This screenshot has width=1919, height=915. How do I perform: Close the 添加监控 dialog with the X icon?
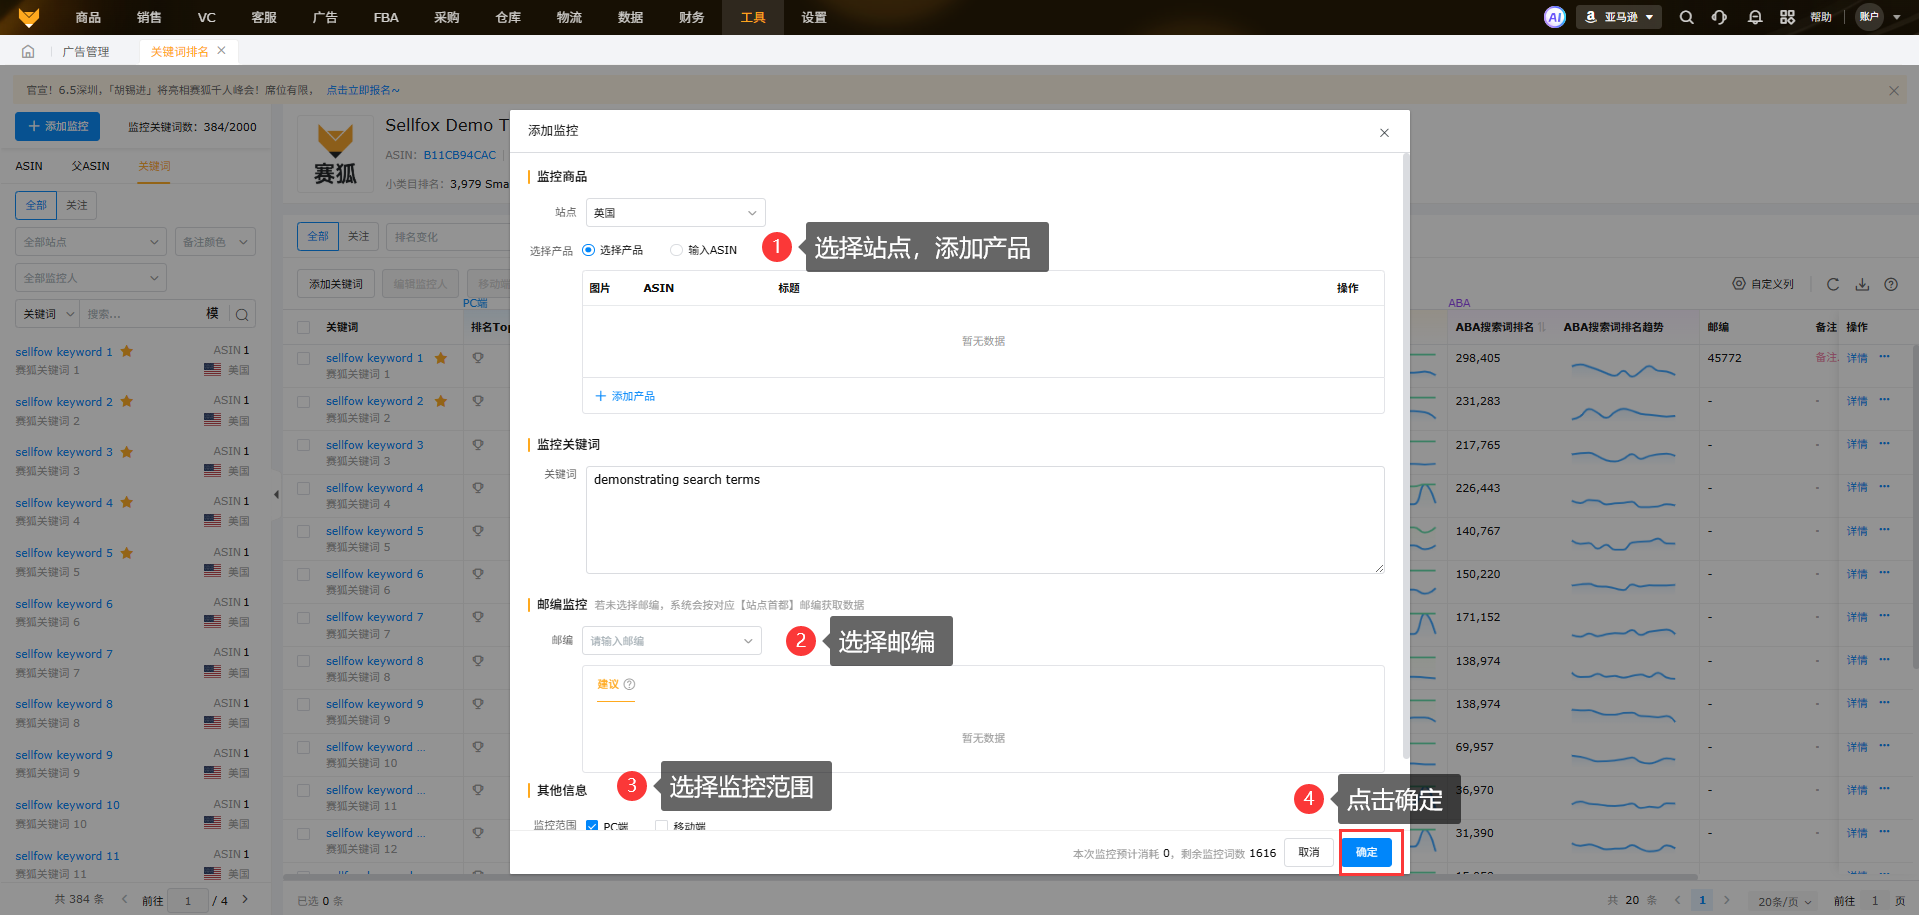tap(1384, 132)
